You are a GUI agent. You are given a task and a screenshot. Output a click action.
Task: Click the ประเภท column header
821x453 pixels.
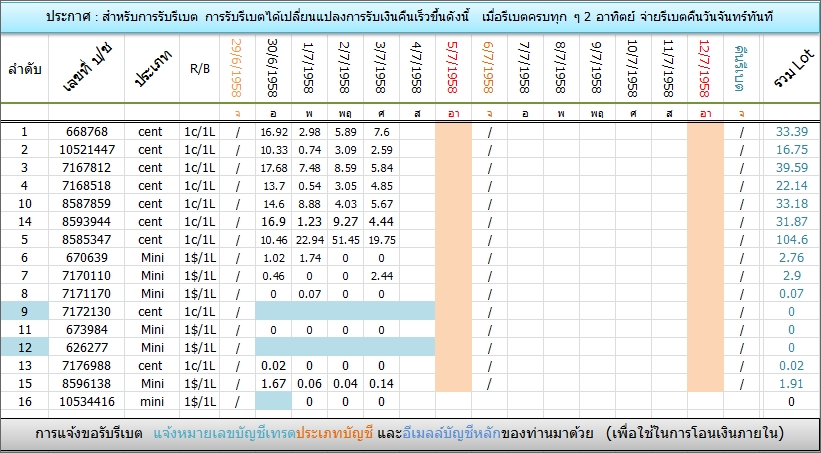click(152, 69)
